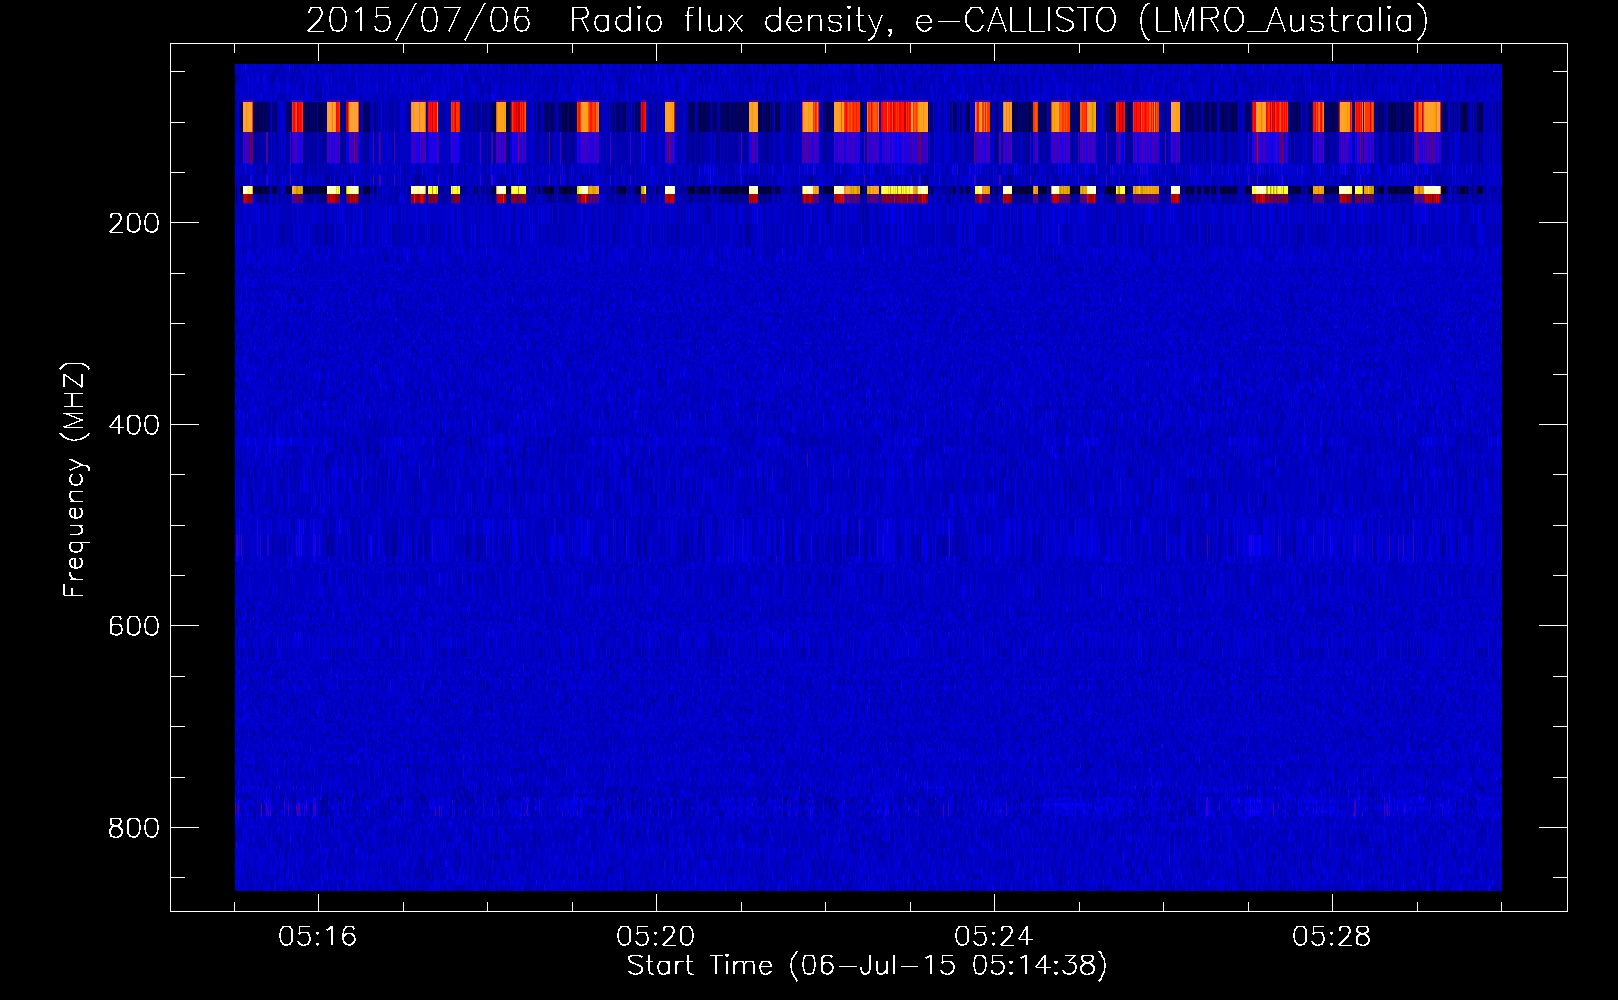The height and width of the screenshot is (1000, 1618).
Task: Click the '200' frequency tick label
Action: coord(134,223)
